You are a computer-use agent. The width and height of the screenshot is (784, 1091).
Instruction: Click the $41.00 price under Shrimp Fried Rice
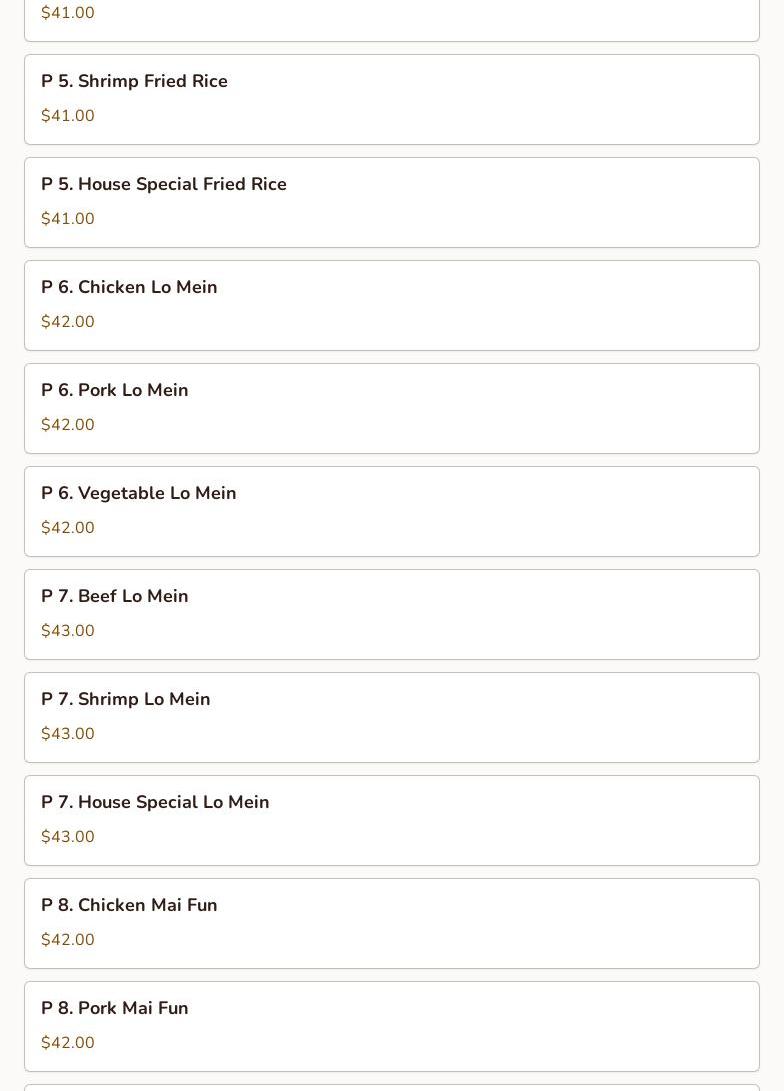68,116
